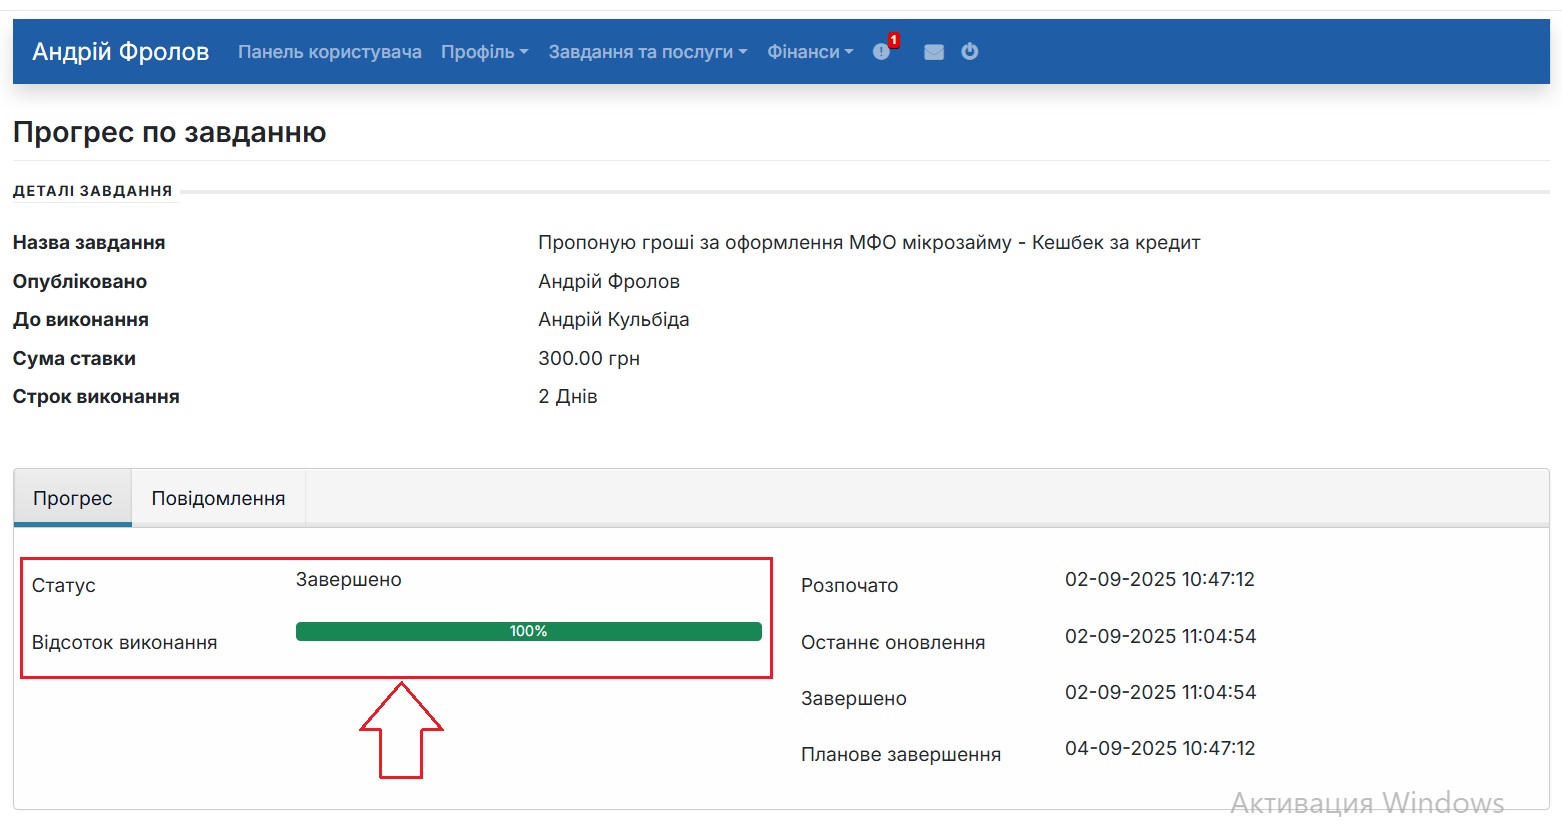The image size is (1562, 827).
Task: Click the logout power icon
Action: pyautogui.click(x=969, y=52)
